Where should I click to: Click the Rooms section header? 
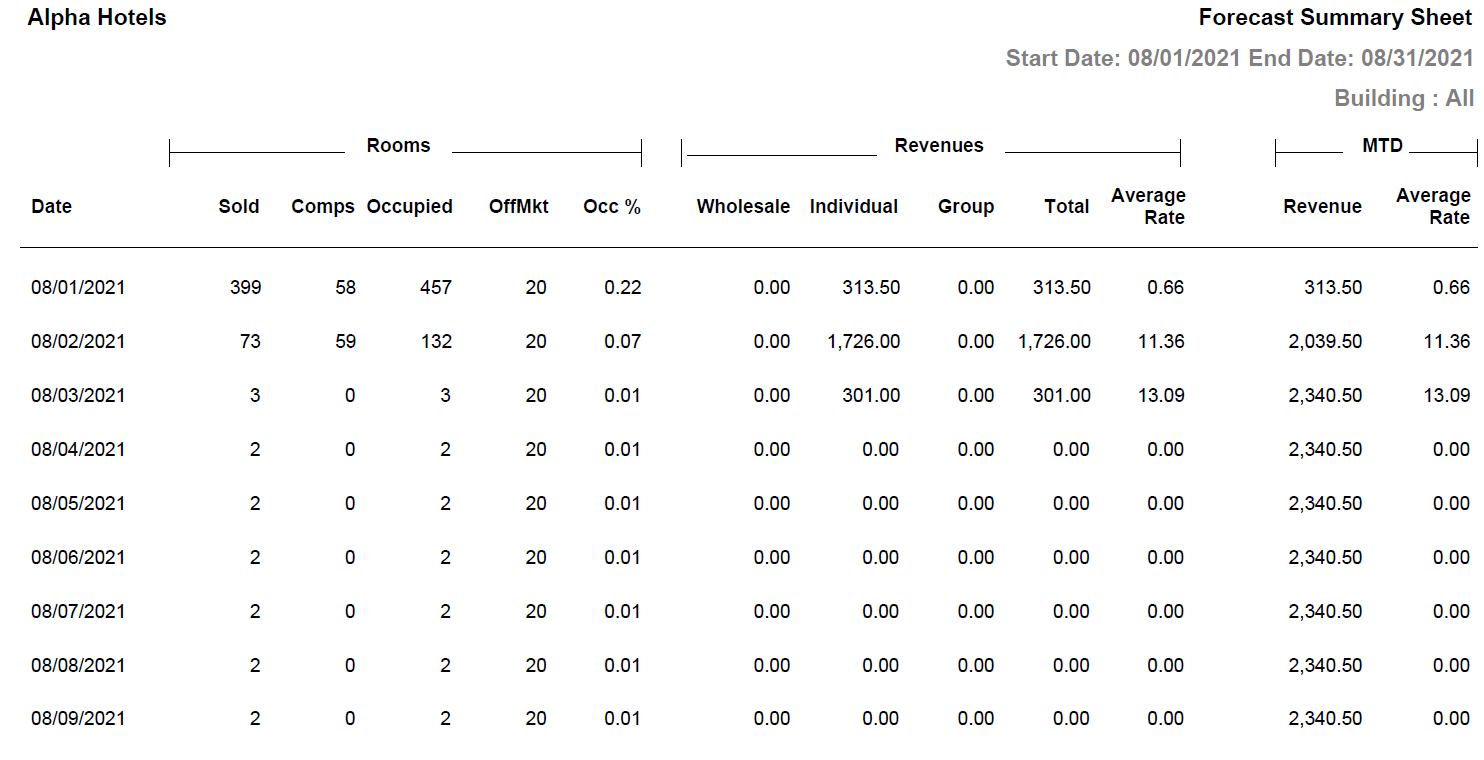[398, 145]
